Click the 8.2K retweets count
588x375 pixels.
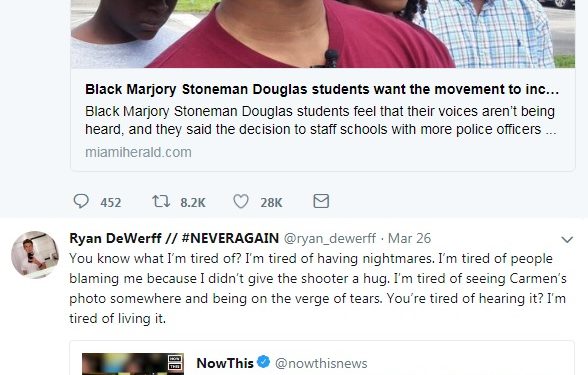point(193,203)
